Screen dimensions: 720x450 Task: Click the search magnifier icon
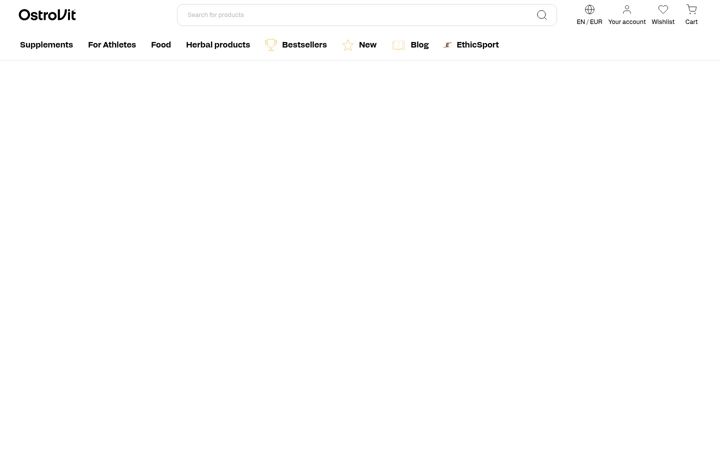(x=542, y=15)
